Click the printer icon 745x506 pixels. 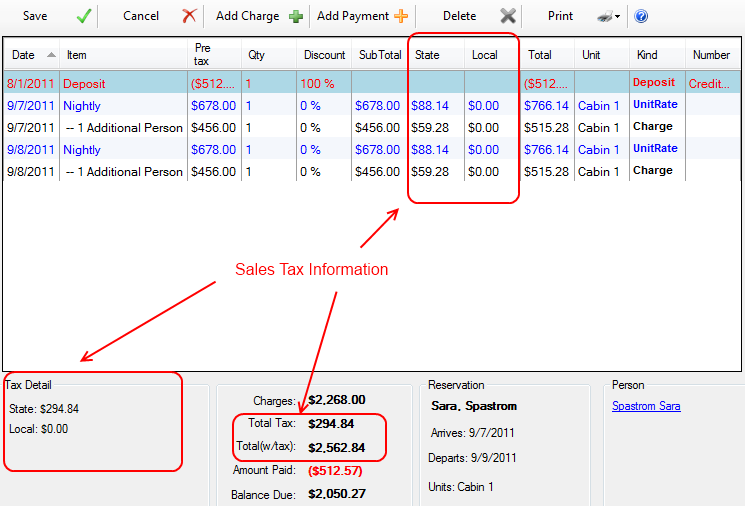[x=605, y=17]
